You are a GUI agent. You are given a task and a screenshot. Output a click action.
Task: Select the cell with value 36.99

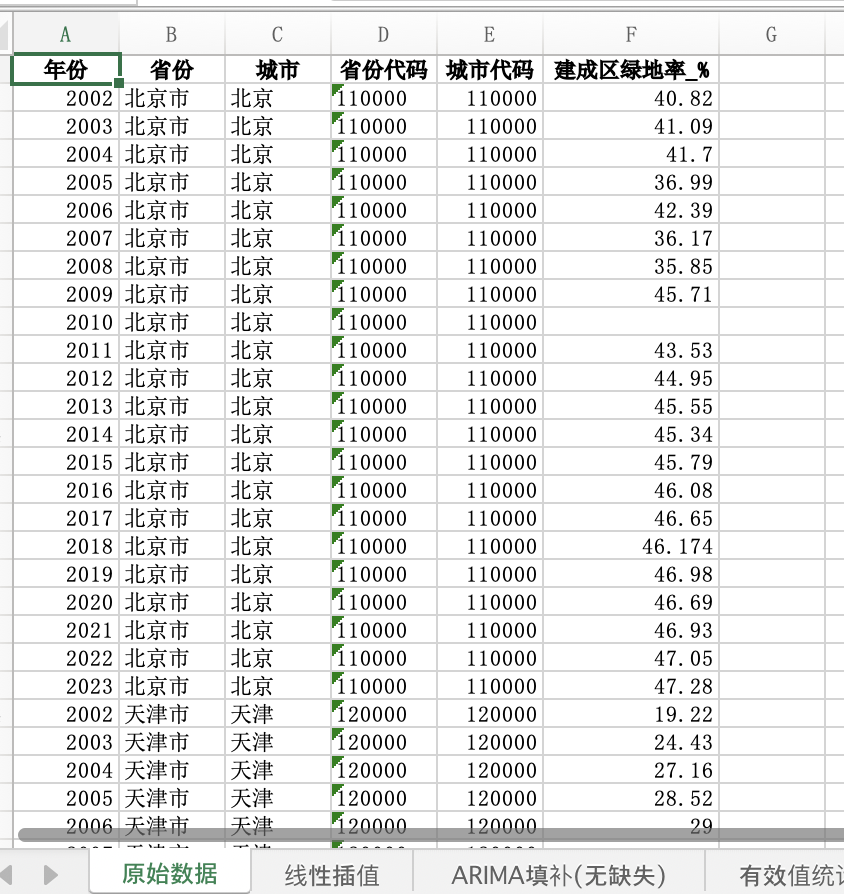click(631, 182)
